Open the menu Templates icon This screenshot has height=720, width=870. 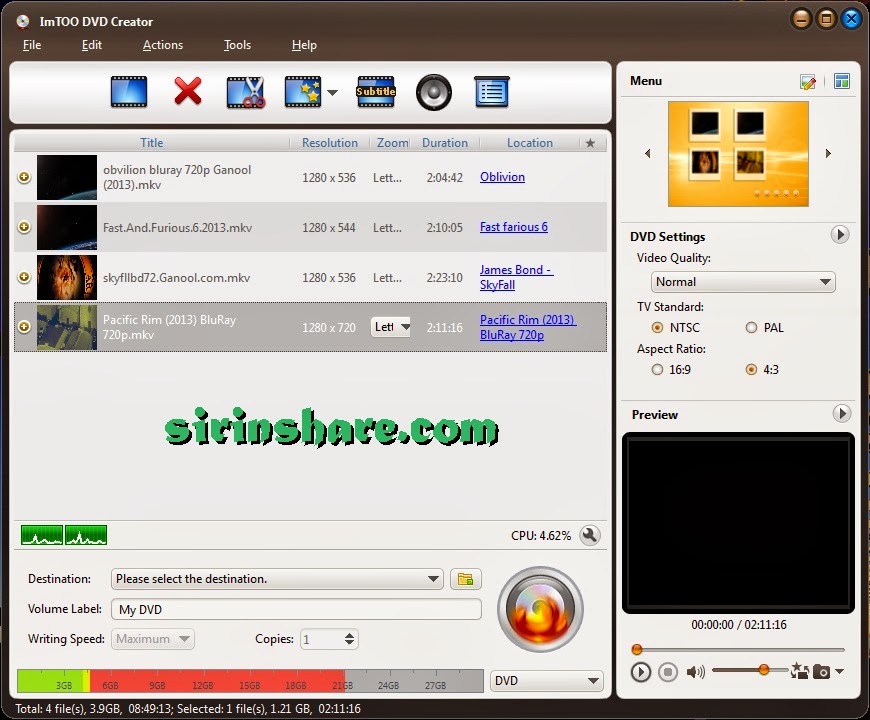pos(842,82)
